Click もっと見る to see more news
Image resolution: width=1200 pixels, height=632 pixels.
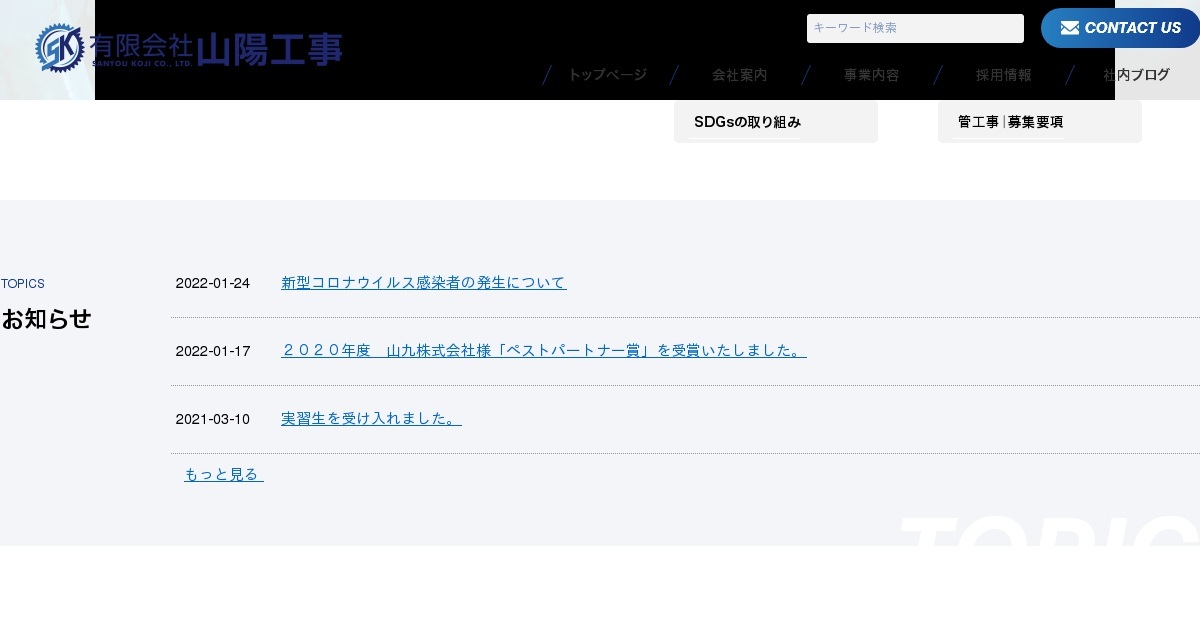click(223, 474)
